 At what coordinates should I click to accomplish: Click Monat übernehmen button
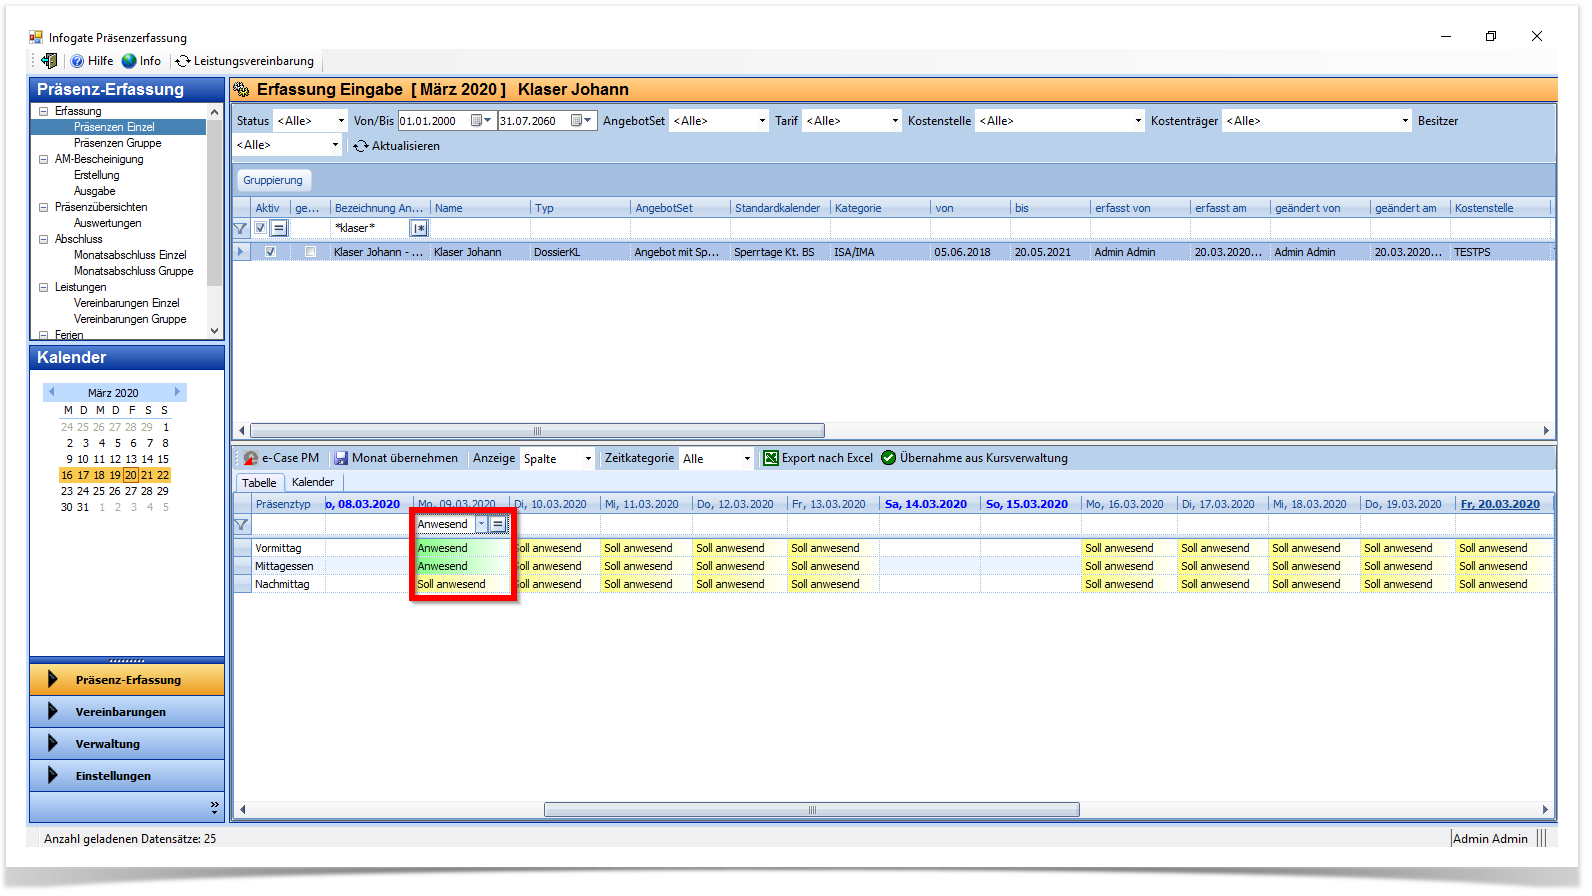click(x=396, y=458)
